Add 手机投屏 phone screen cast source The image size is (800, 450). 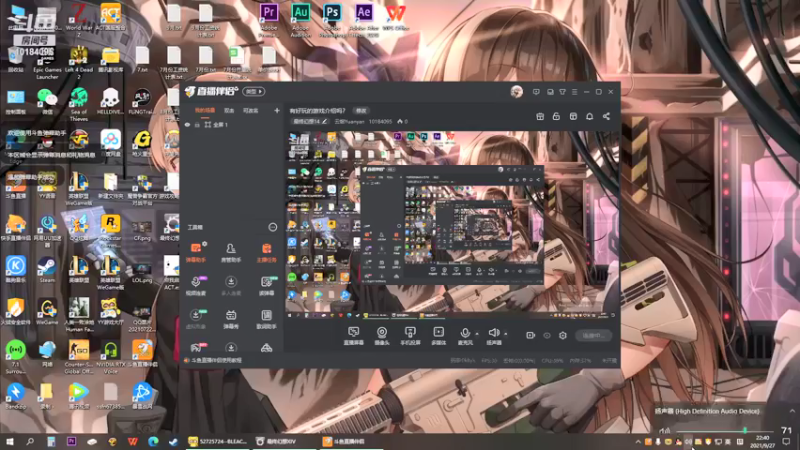coord(410,336)
